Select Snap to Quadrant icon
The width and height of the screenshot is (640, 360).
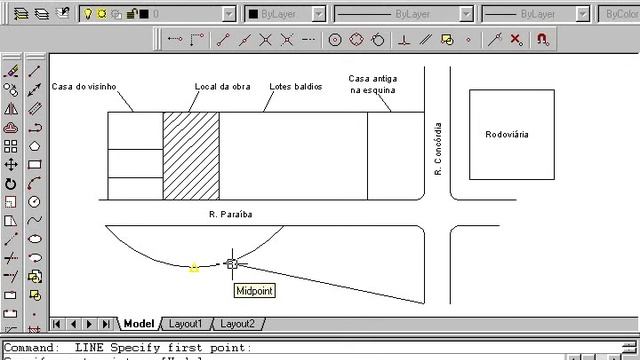[356, 40]
